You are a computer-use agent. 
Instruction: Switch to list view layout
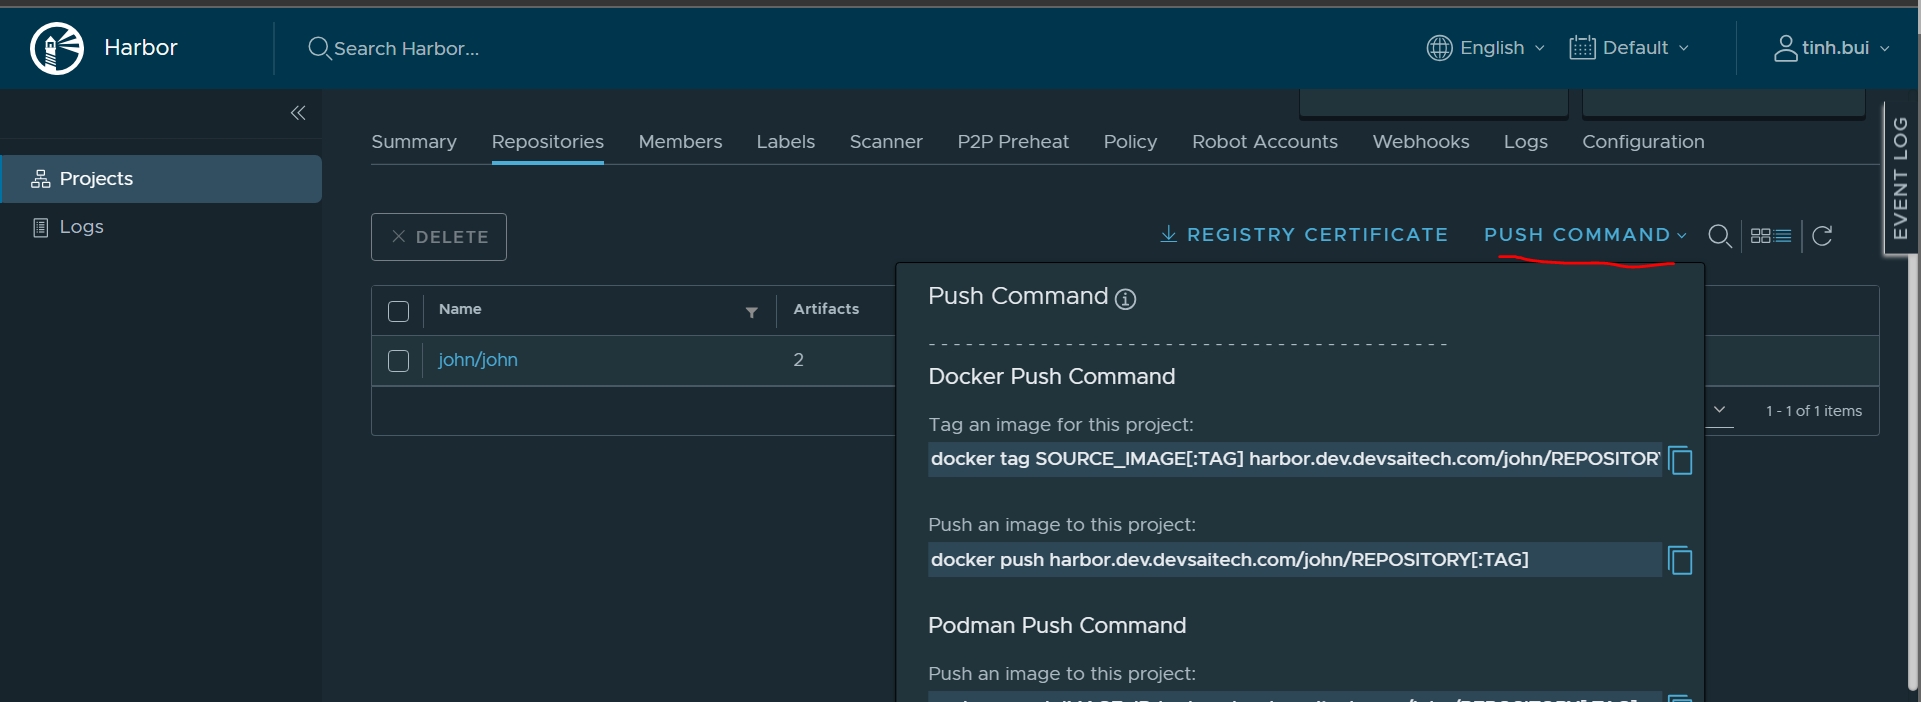click(x=1783, y=236)
